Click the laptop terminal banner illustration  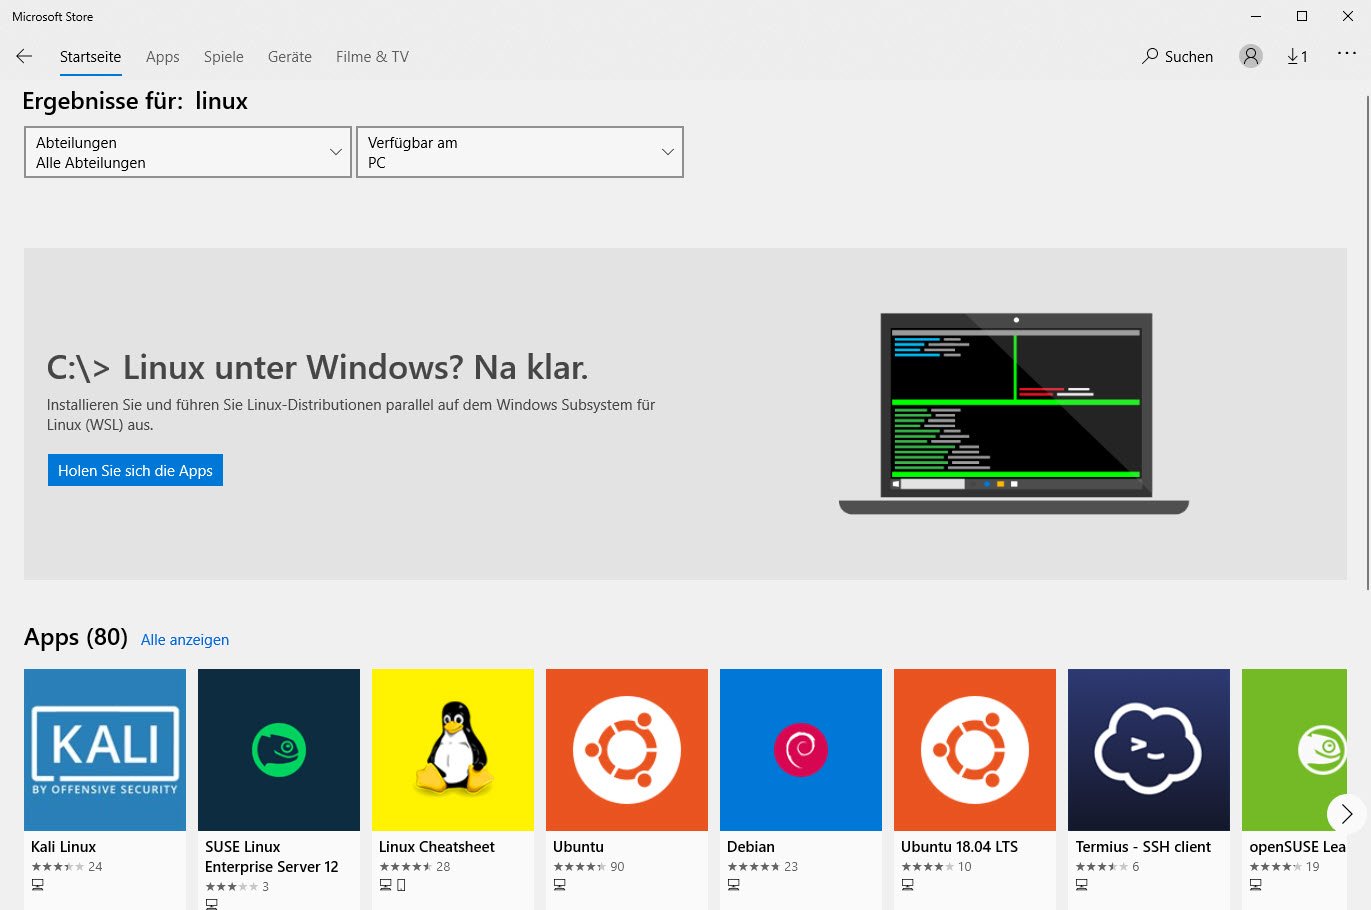tap(1014, 414)
